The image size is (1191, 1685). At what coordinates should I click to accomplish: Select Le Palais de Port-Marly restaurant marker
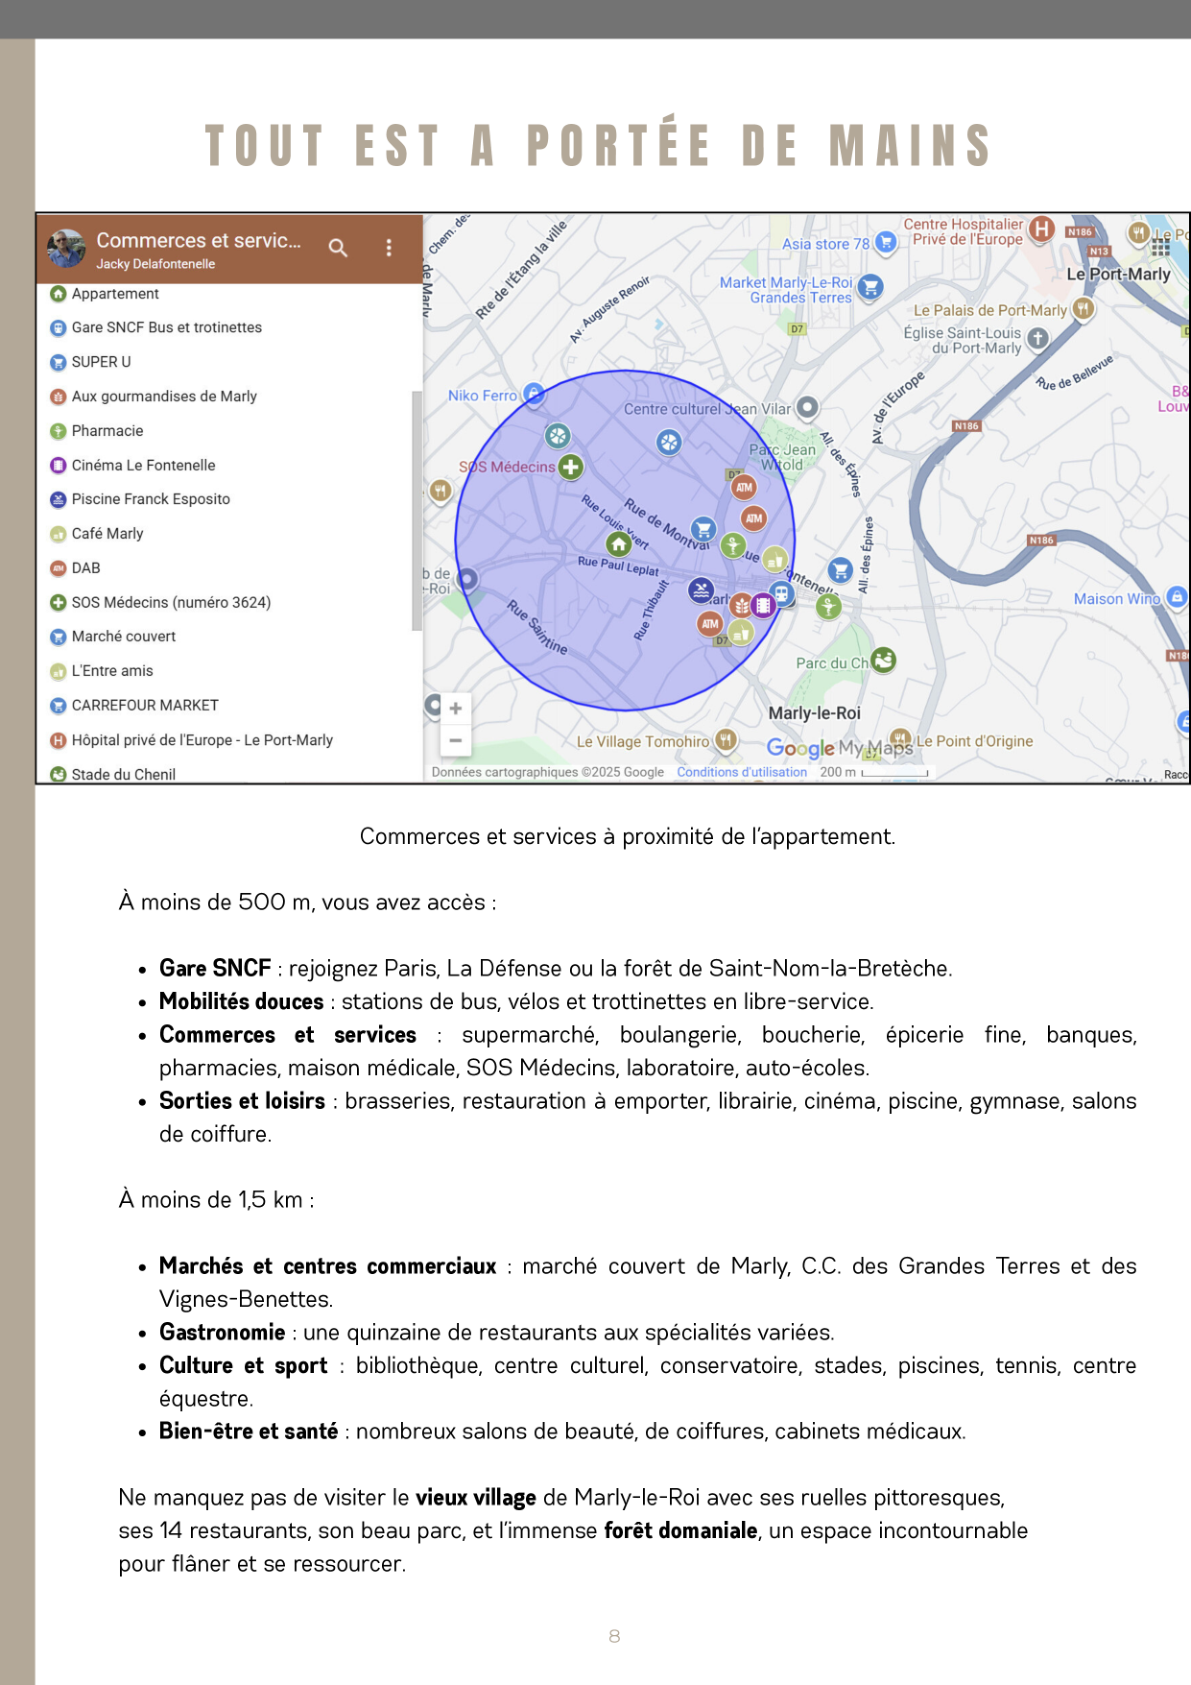coord(1083,308)
